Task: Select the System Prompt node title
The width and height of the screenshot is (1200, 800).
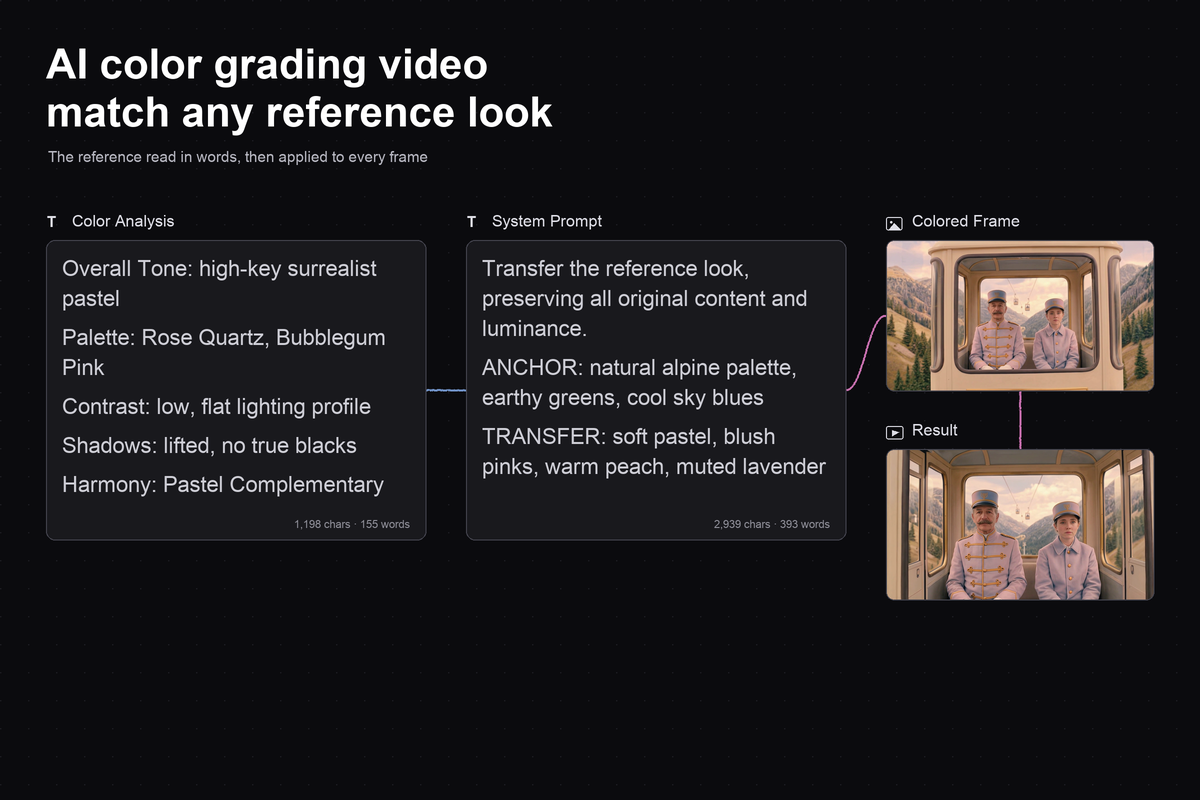Action: coord(547,221)
